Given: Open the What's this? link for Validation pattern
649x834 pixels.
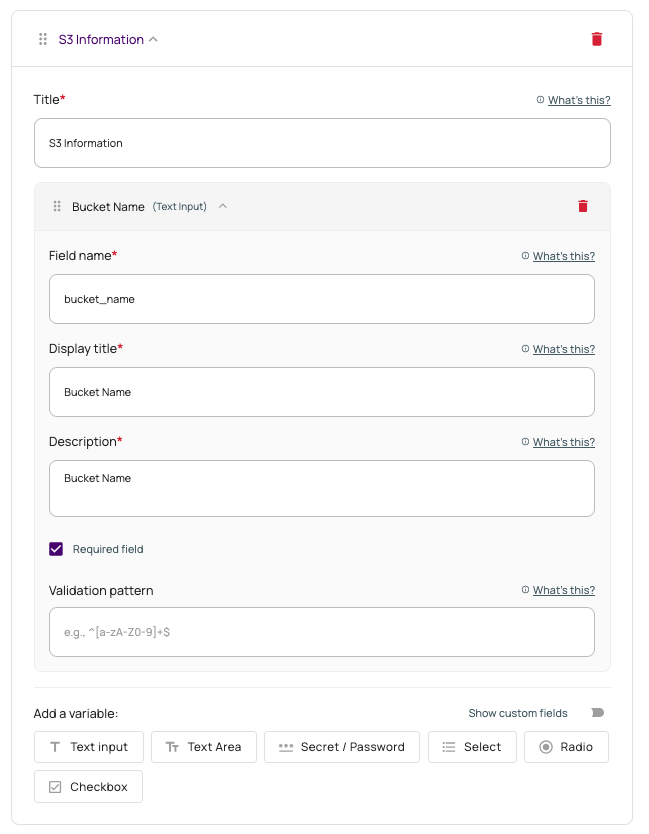Looking at the screenshot, I should [x=565, y=589].
